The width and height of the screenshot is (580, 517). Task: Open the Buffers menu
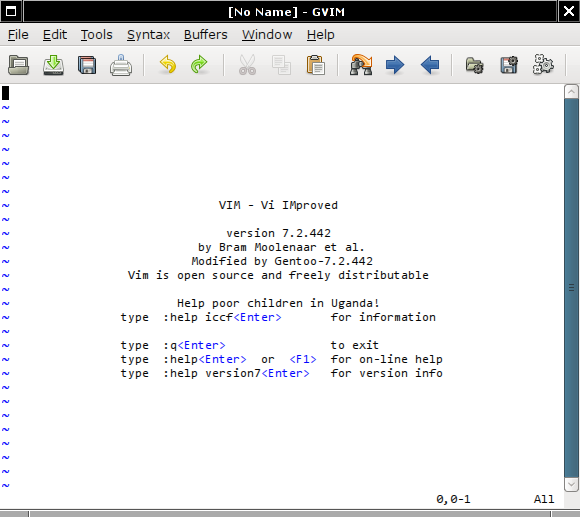[206, 35]
